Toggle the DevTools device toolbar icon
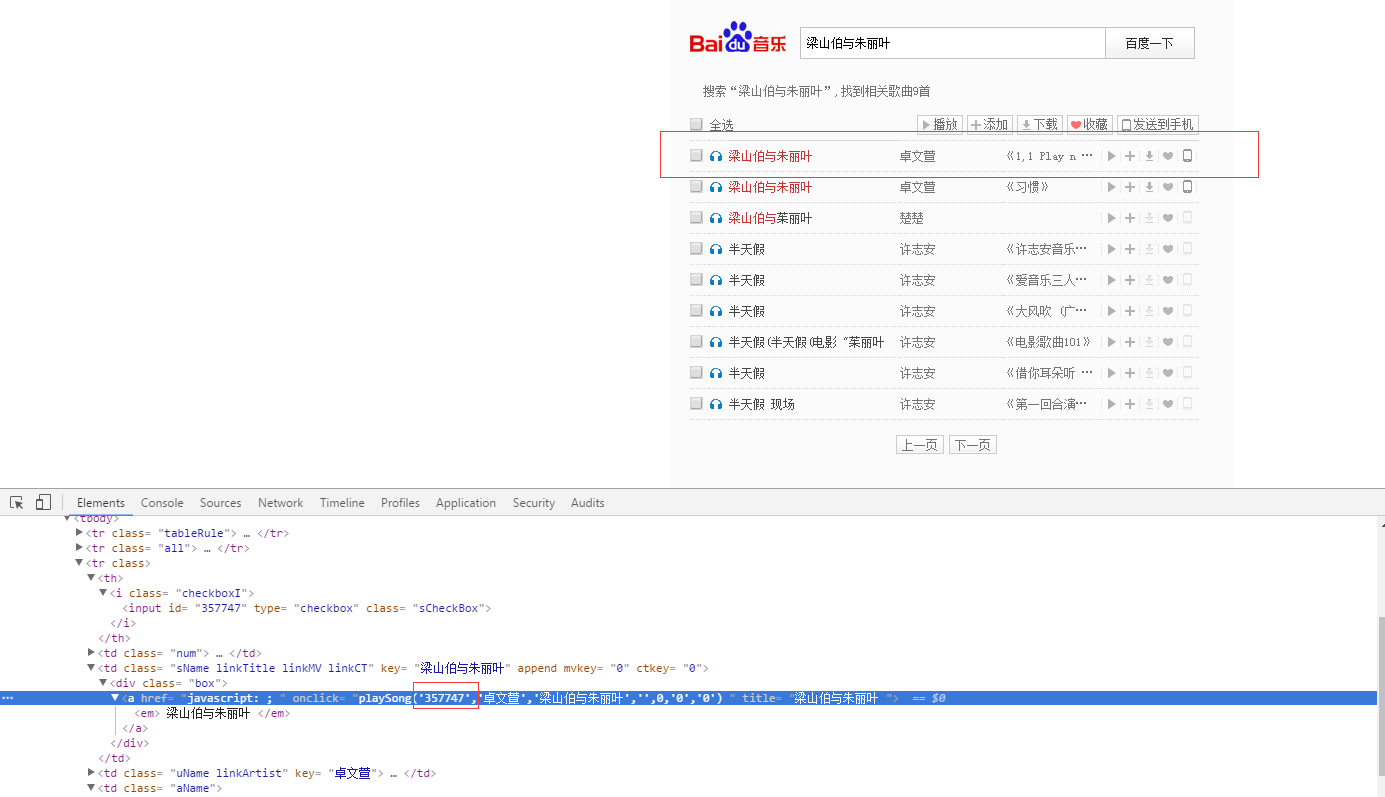This screenshot has height=797, width=1385. pos(43,502)
